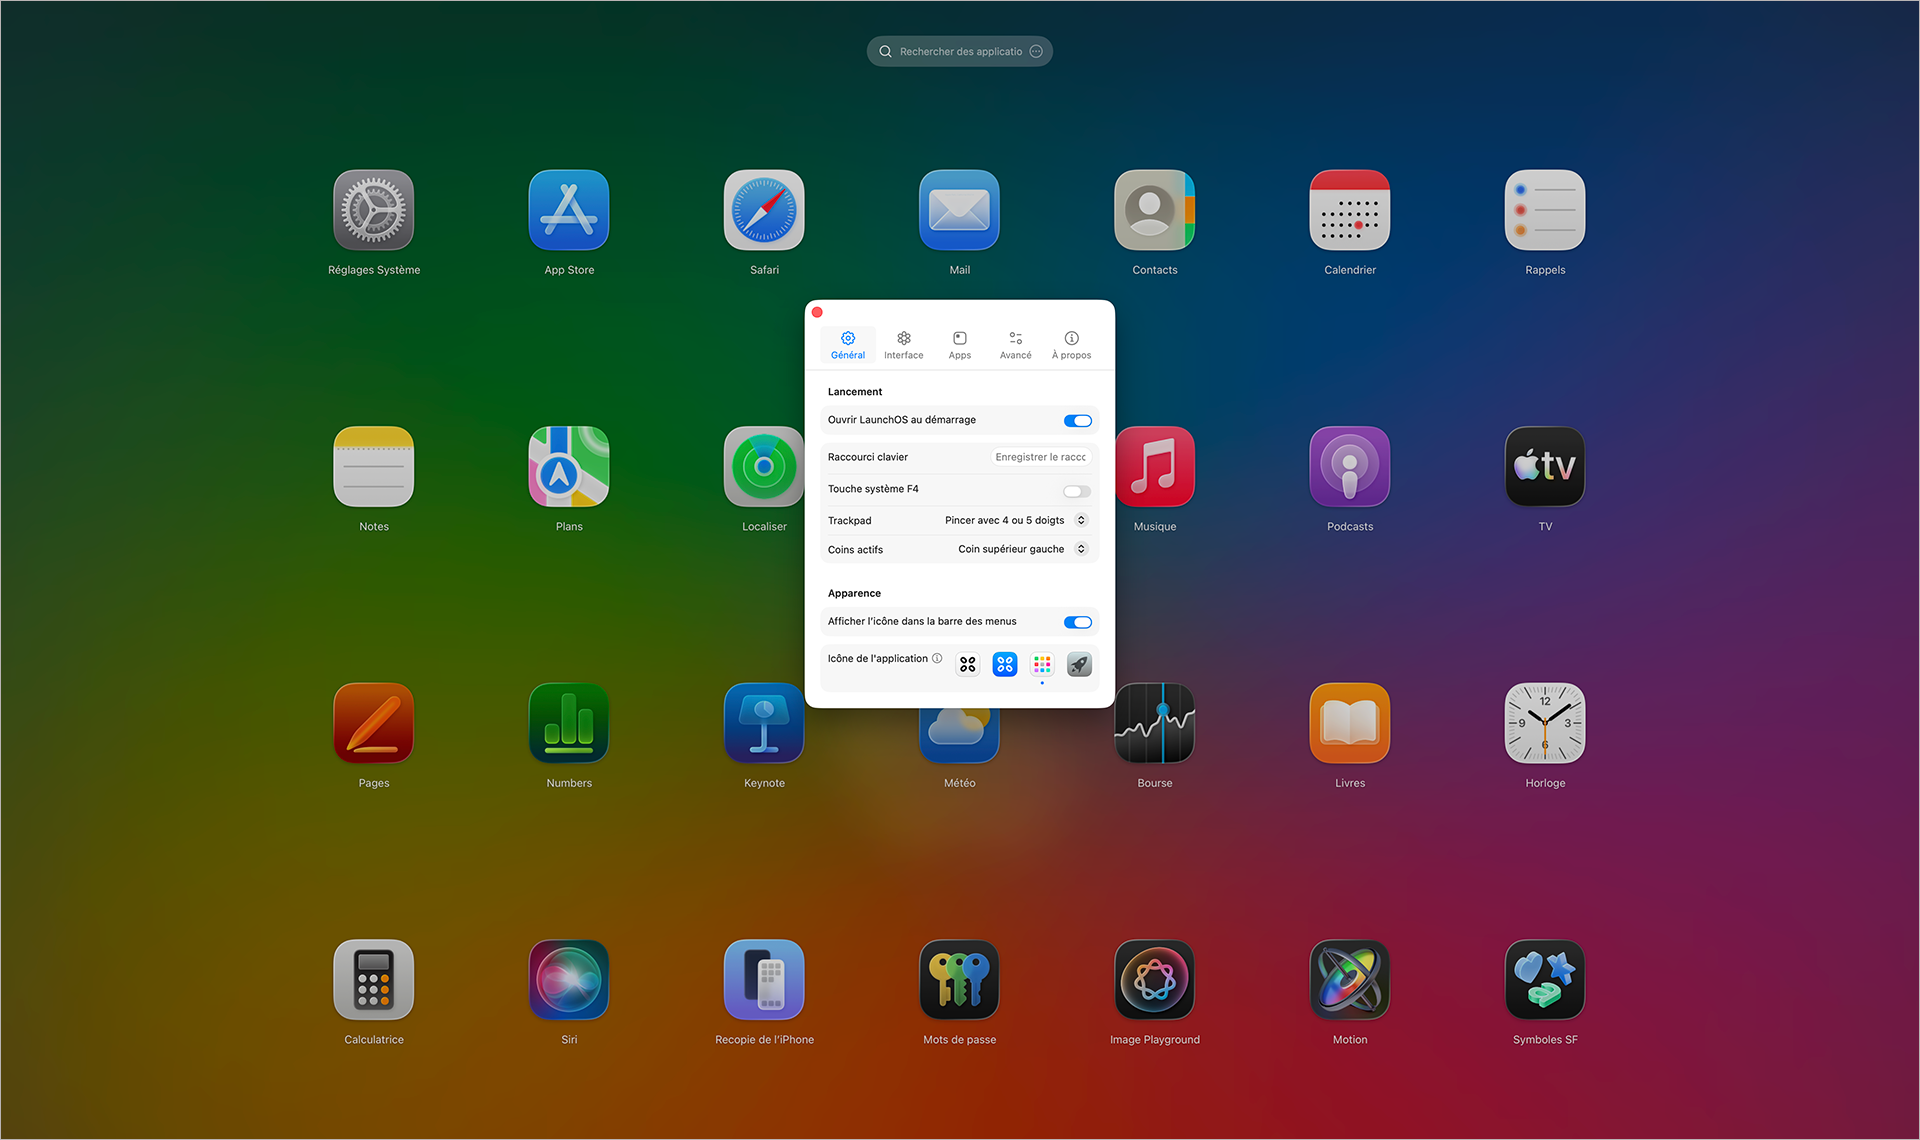
Task: Launch the Rappels app
Action: [1545, 210]
